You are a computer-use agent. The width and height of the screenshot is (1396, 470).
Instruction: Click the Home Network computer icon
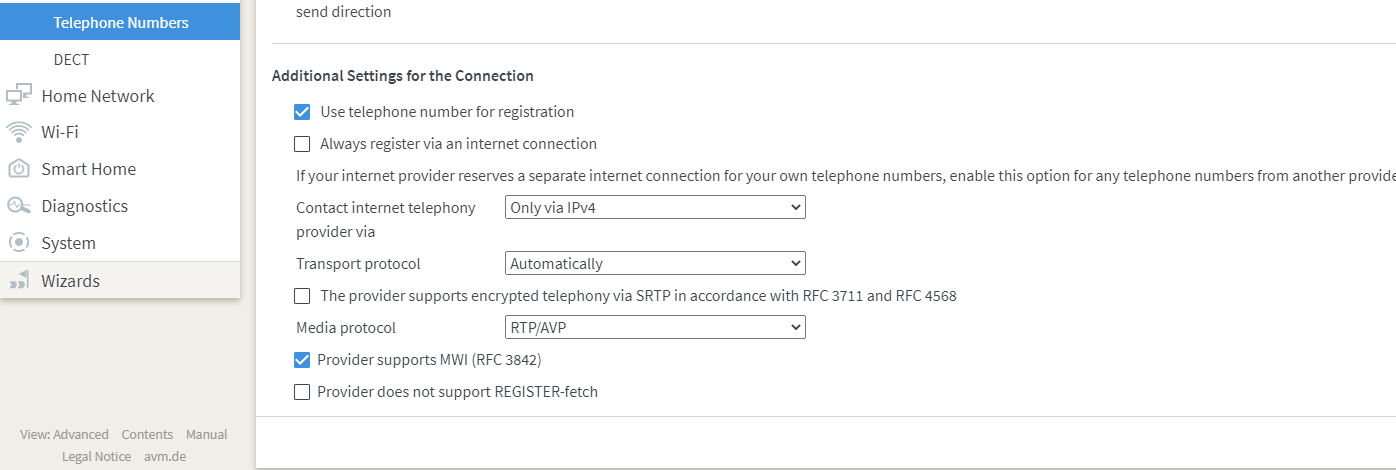tap(18, 96)
